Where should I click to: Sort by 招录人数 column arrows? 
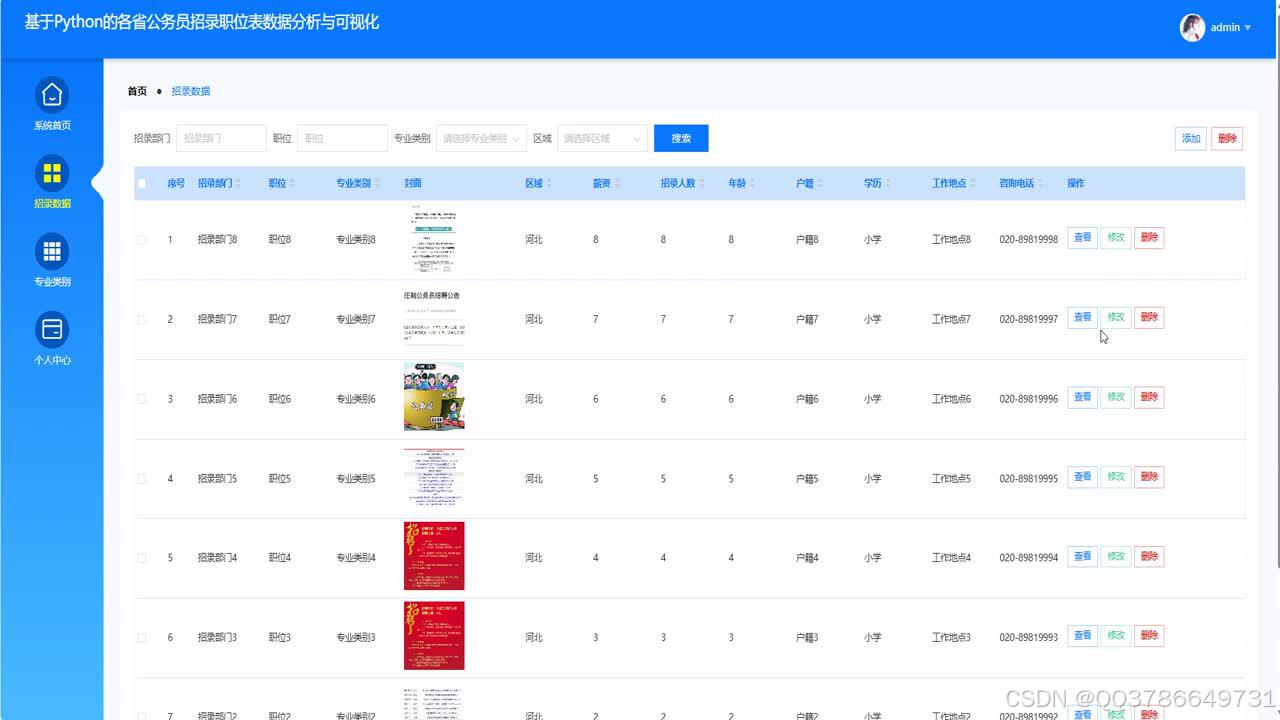pos(702,184)
